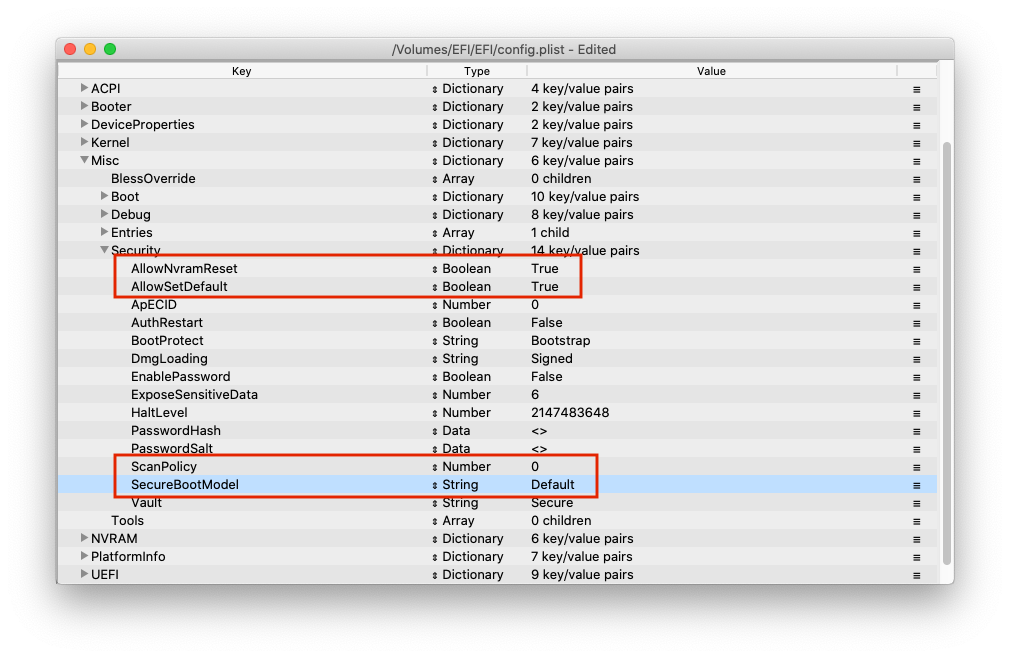Toggle the AllowNvramReset True value
The image size is (1010, 658).
(545, 269)
